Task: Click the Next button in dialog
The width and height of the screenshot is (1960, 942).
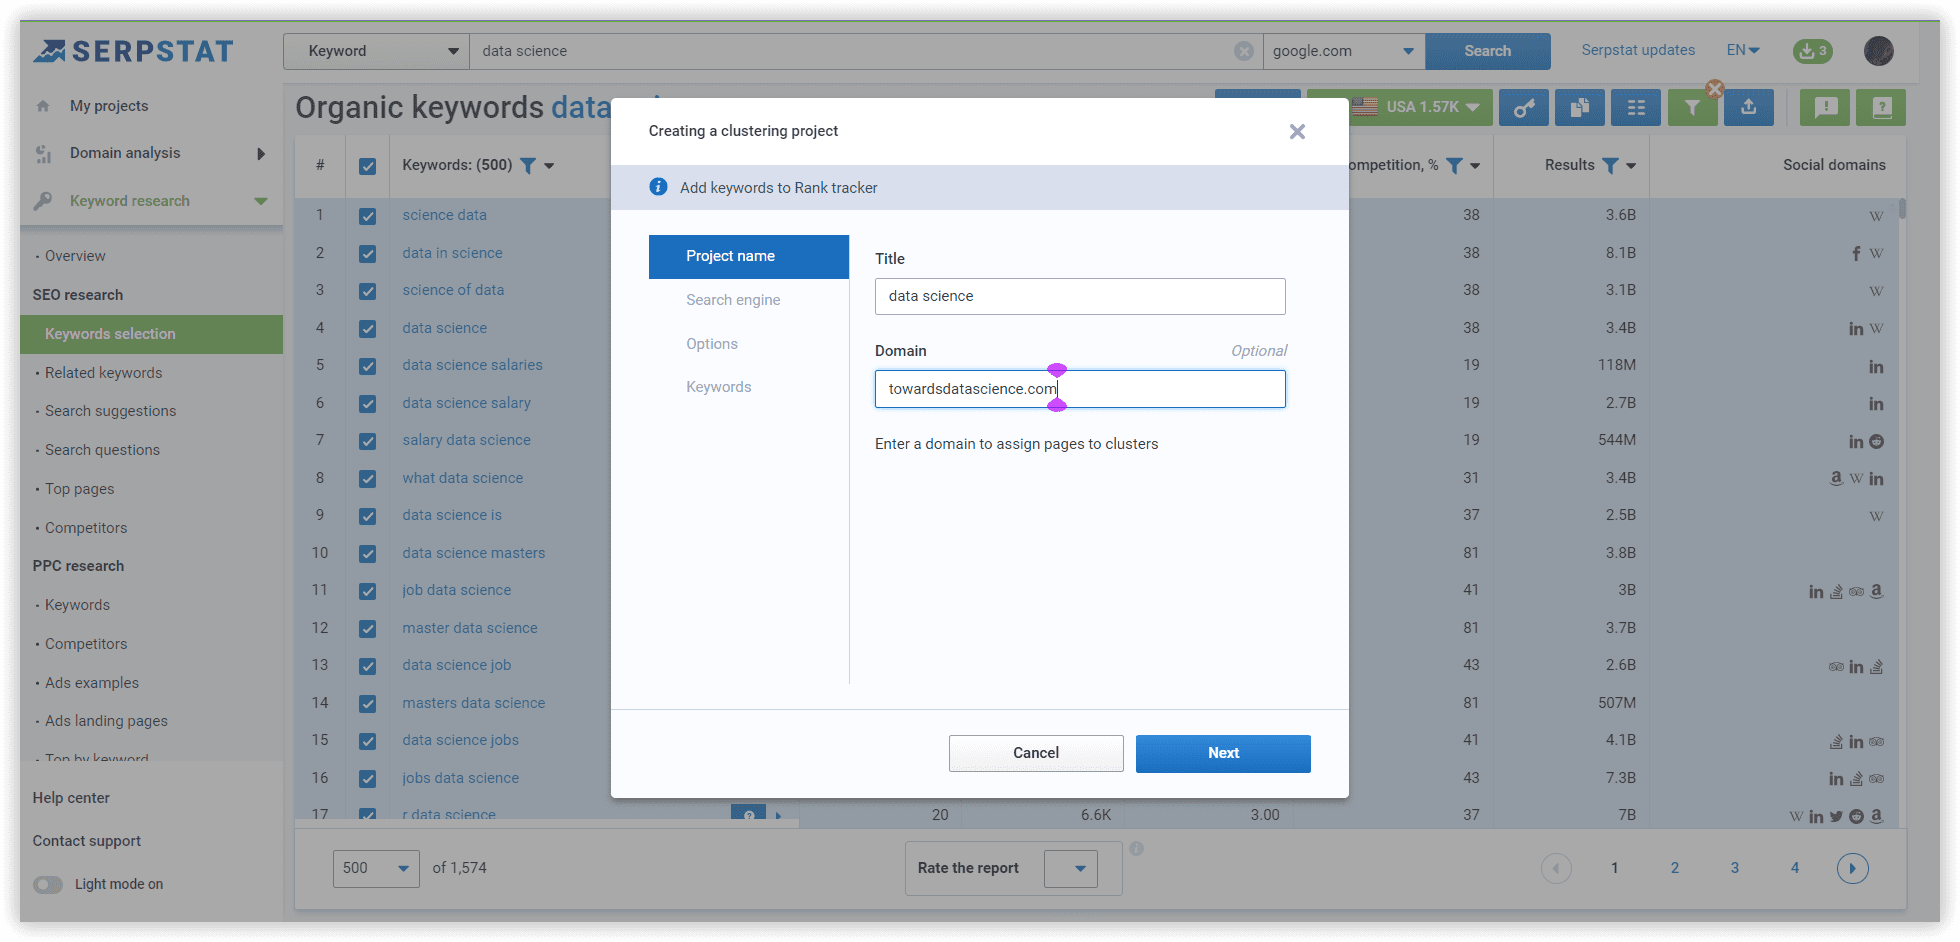Action: pyautogui.click(x=1222, y=753)
